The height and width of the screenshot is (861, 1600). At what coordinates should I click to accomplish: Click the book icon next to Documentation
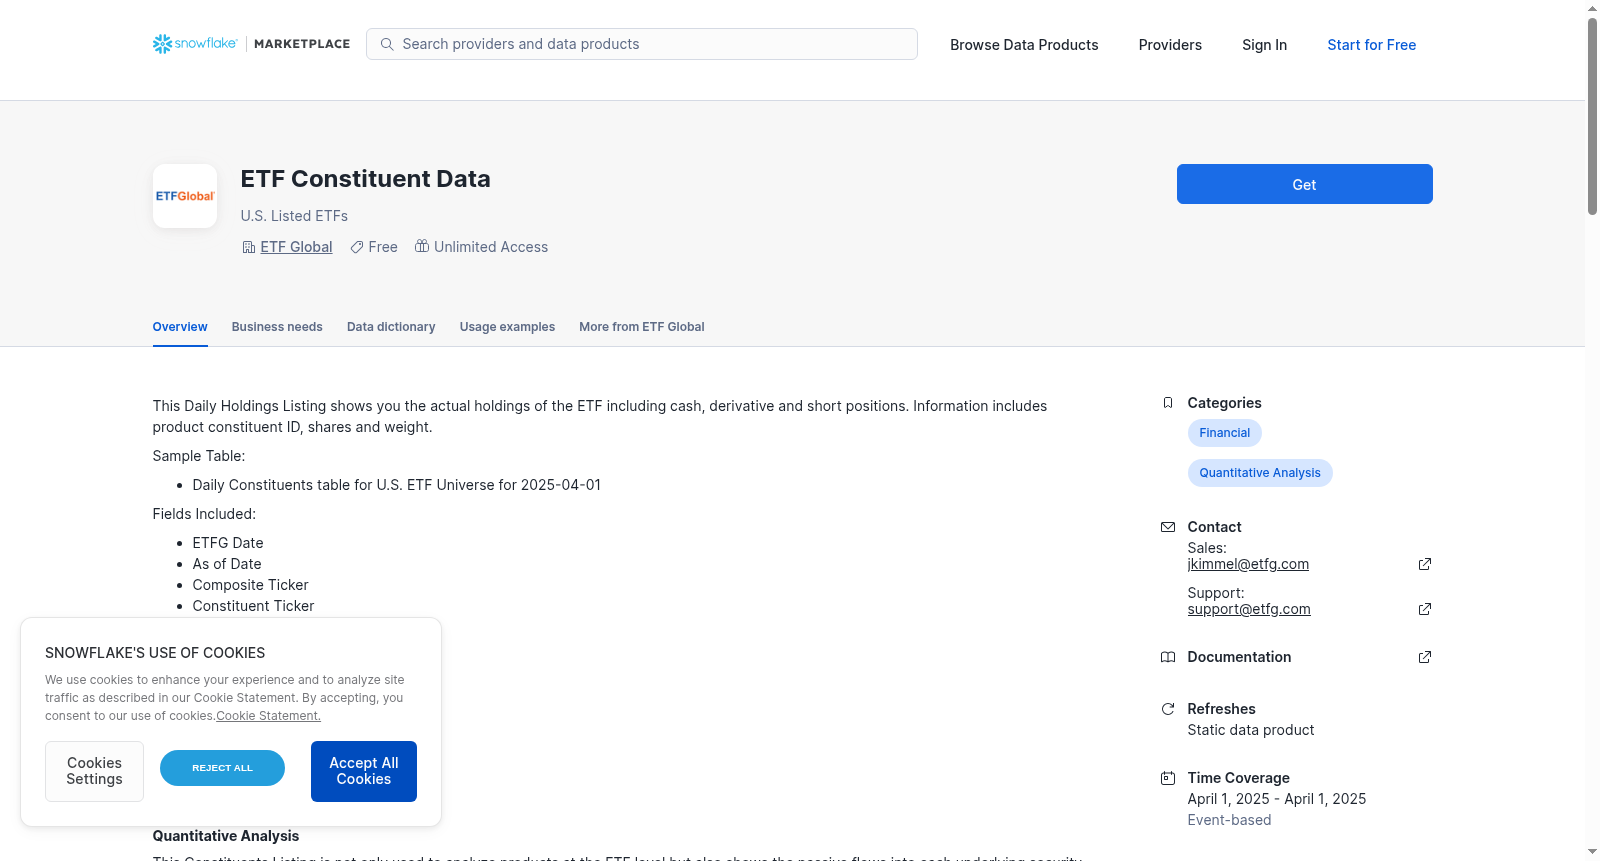pos(1167,657)
